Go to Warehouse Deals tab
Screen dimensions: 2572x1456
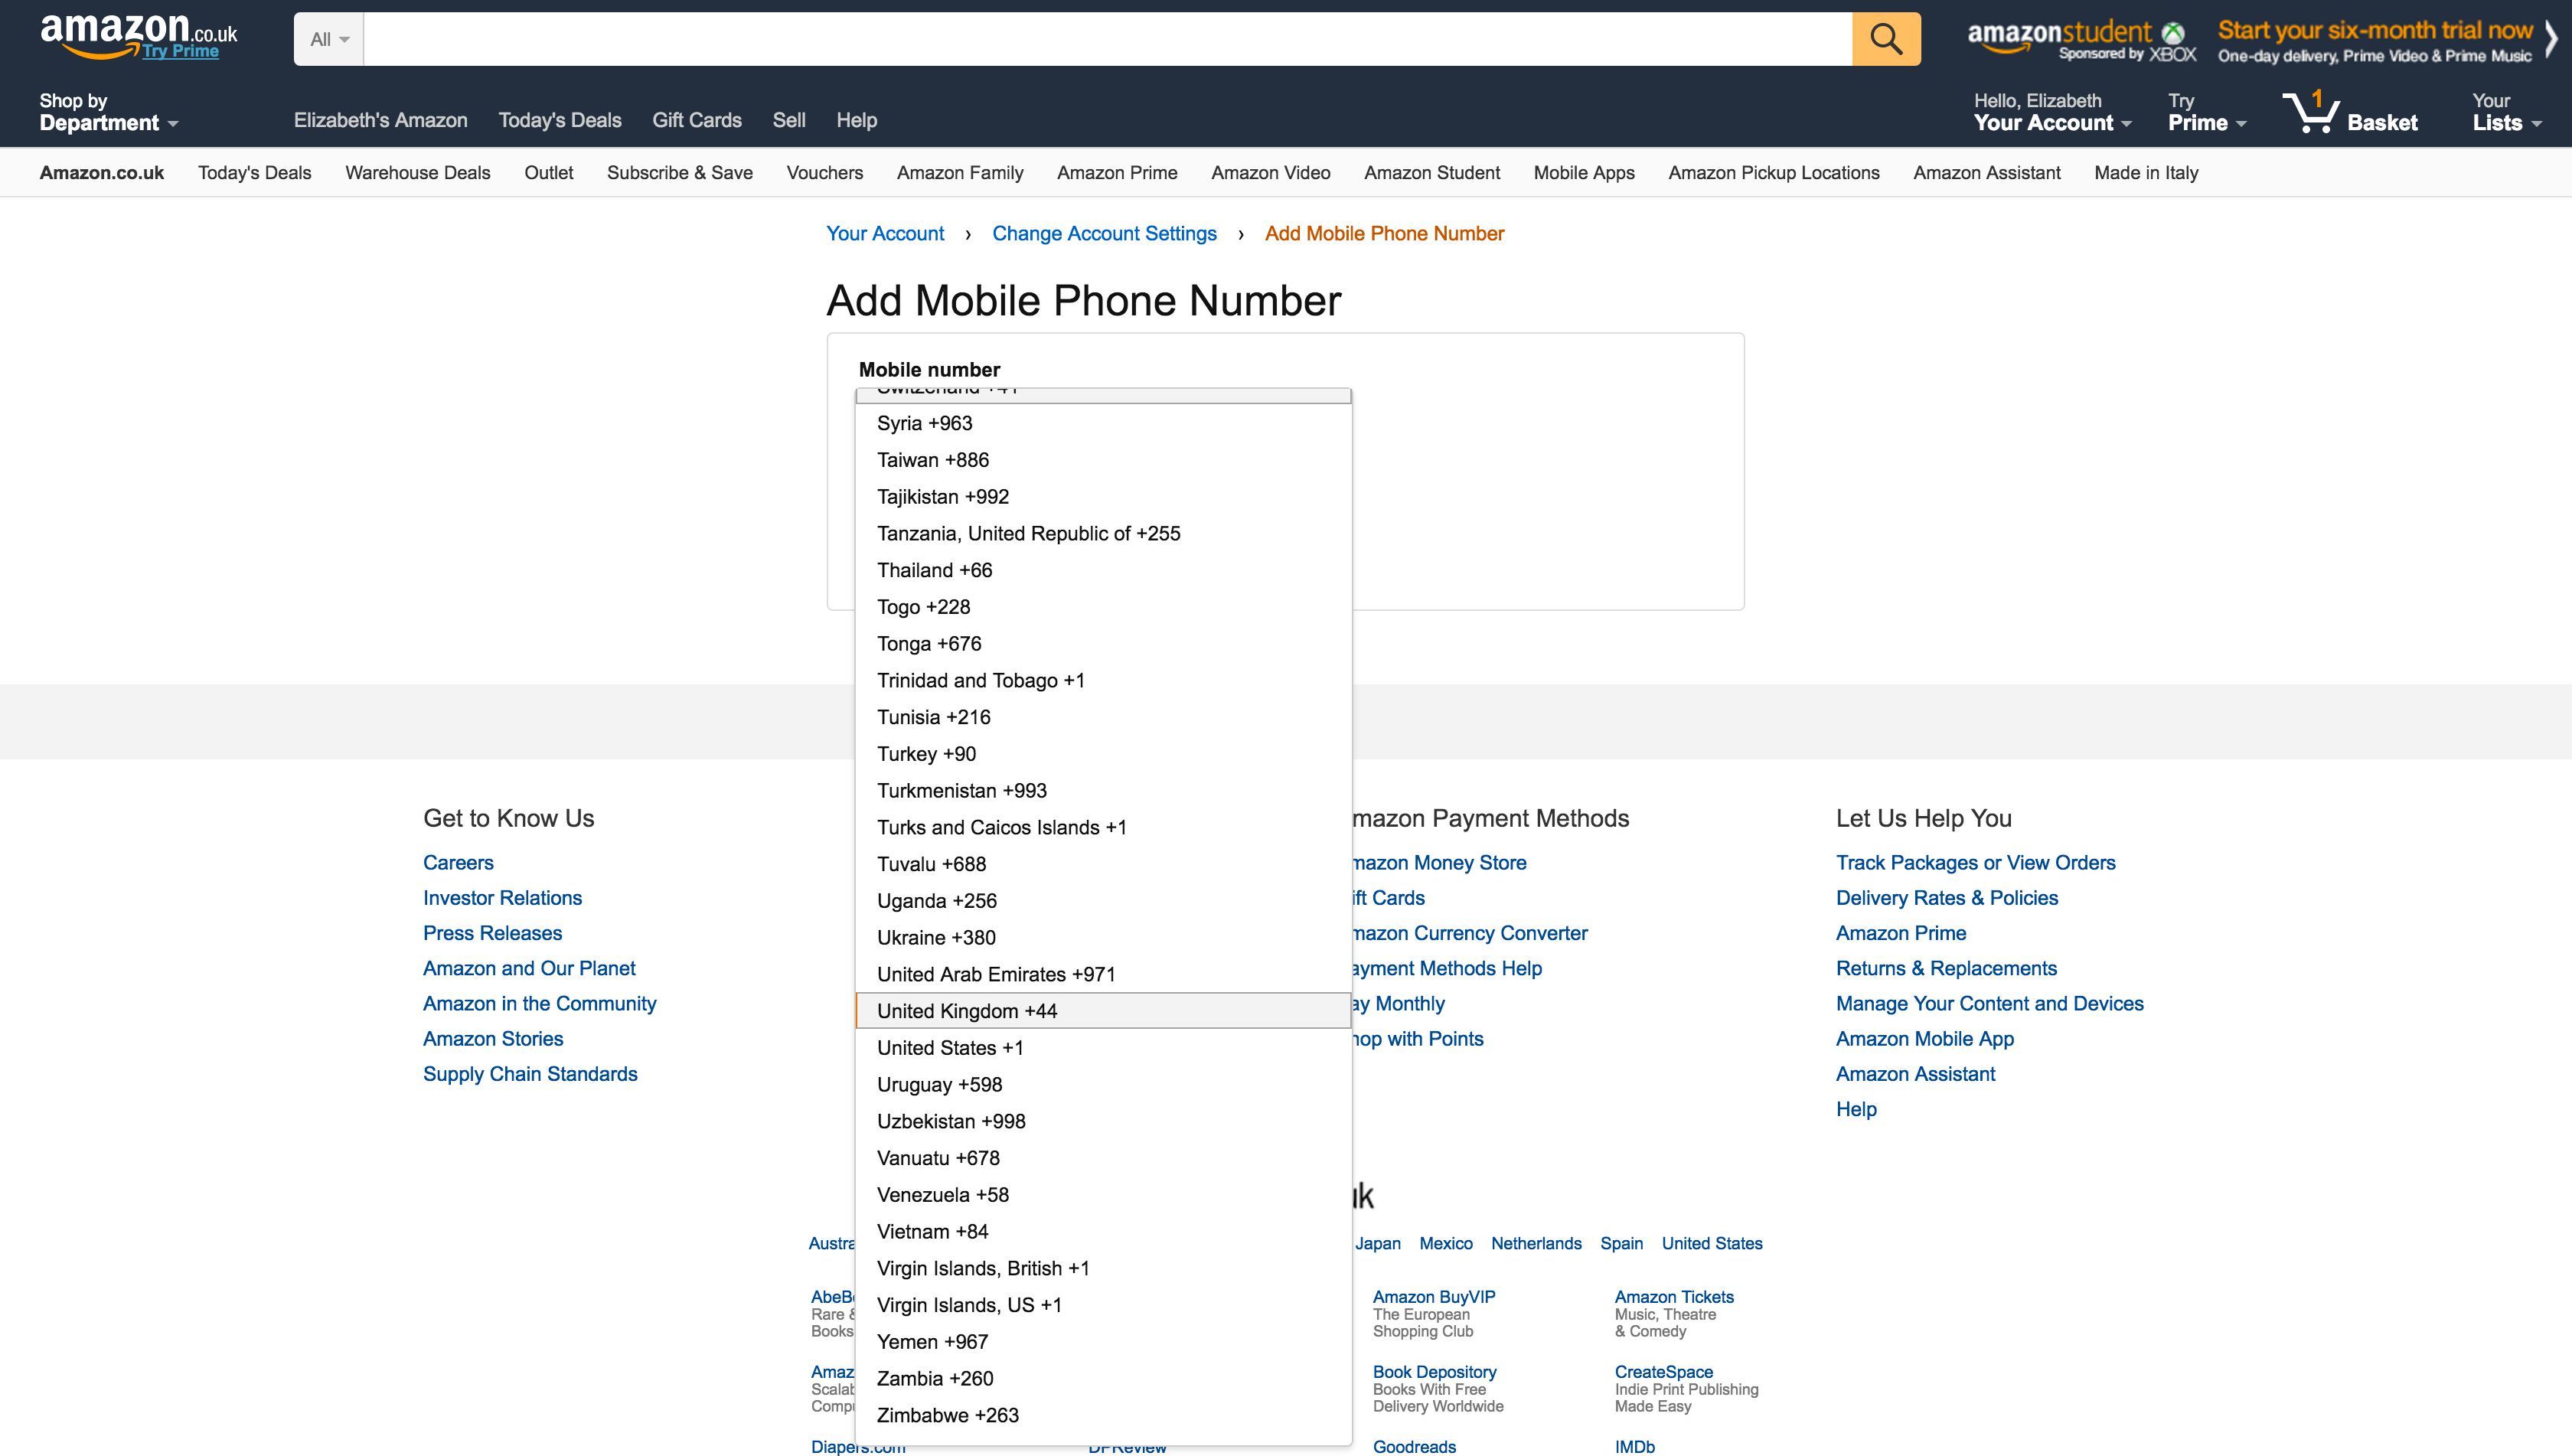[417, 172]
